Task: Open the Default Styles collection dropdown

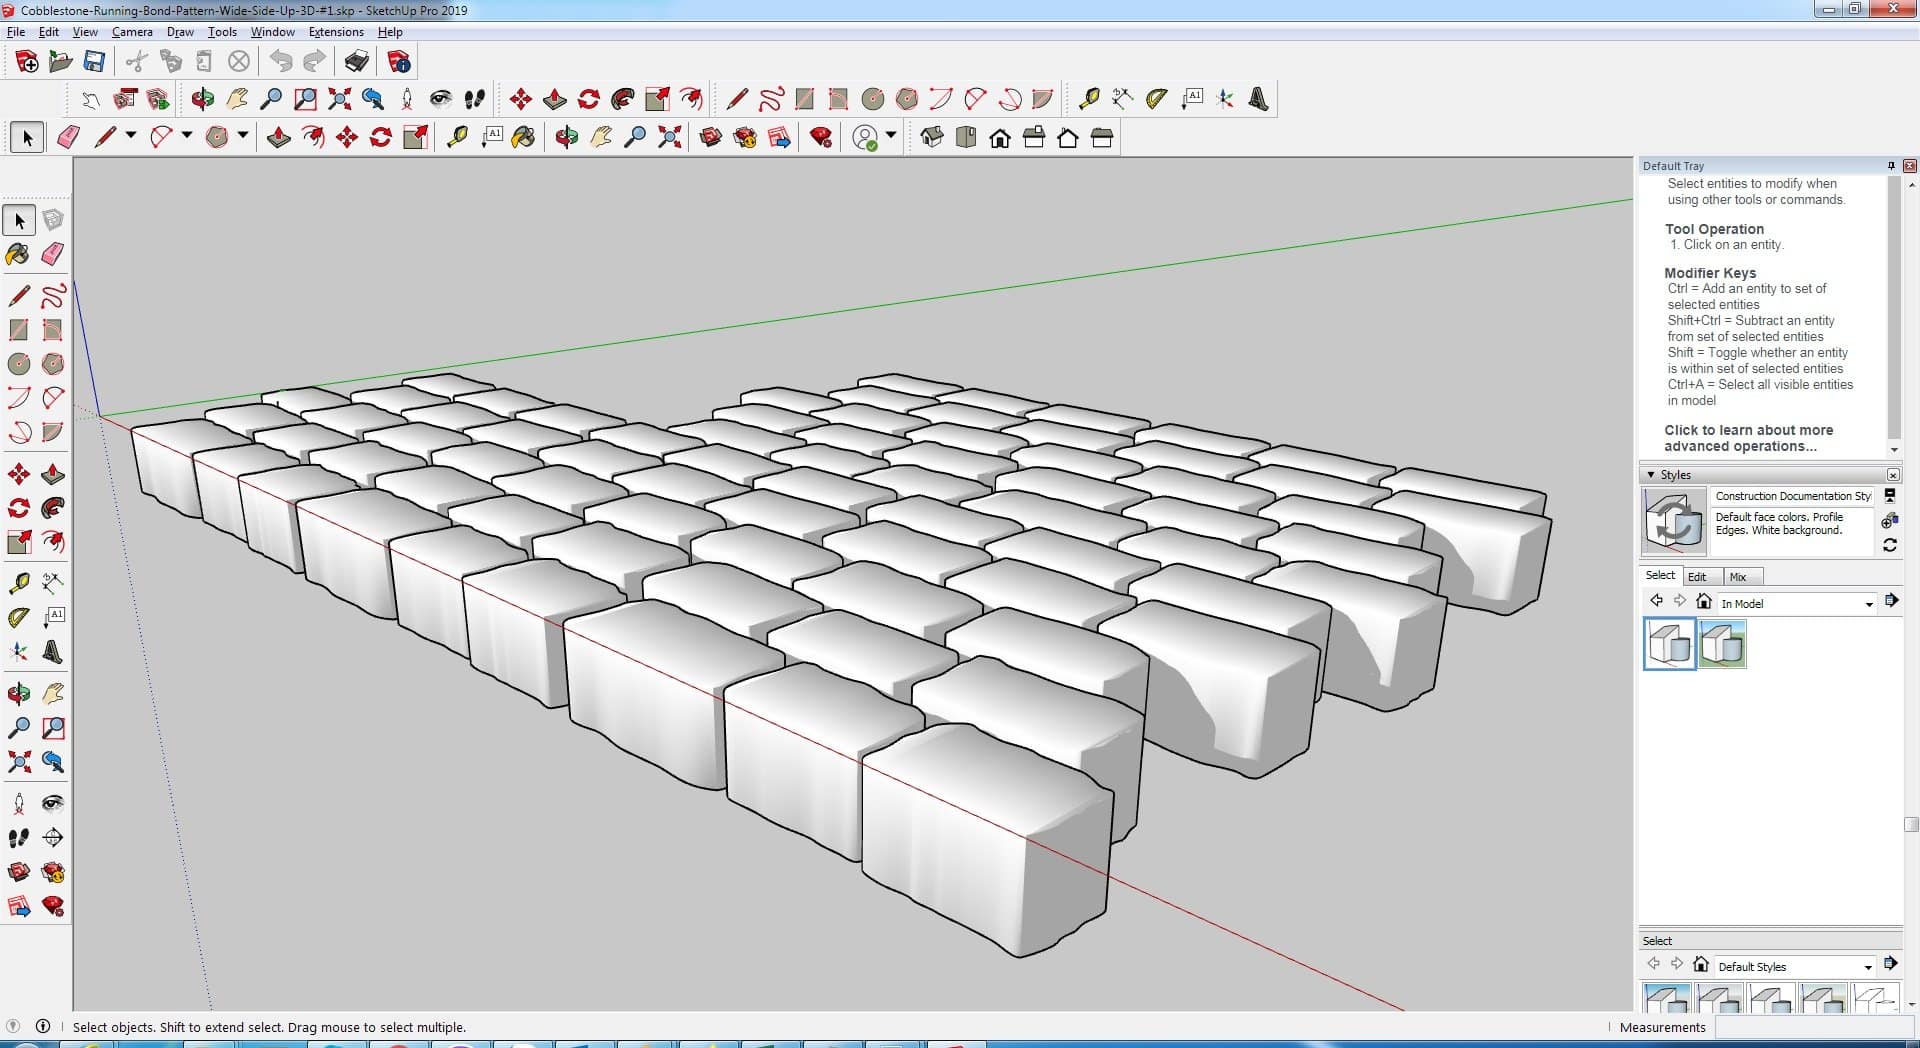Action: click(1867, 967)
